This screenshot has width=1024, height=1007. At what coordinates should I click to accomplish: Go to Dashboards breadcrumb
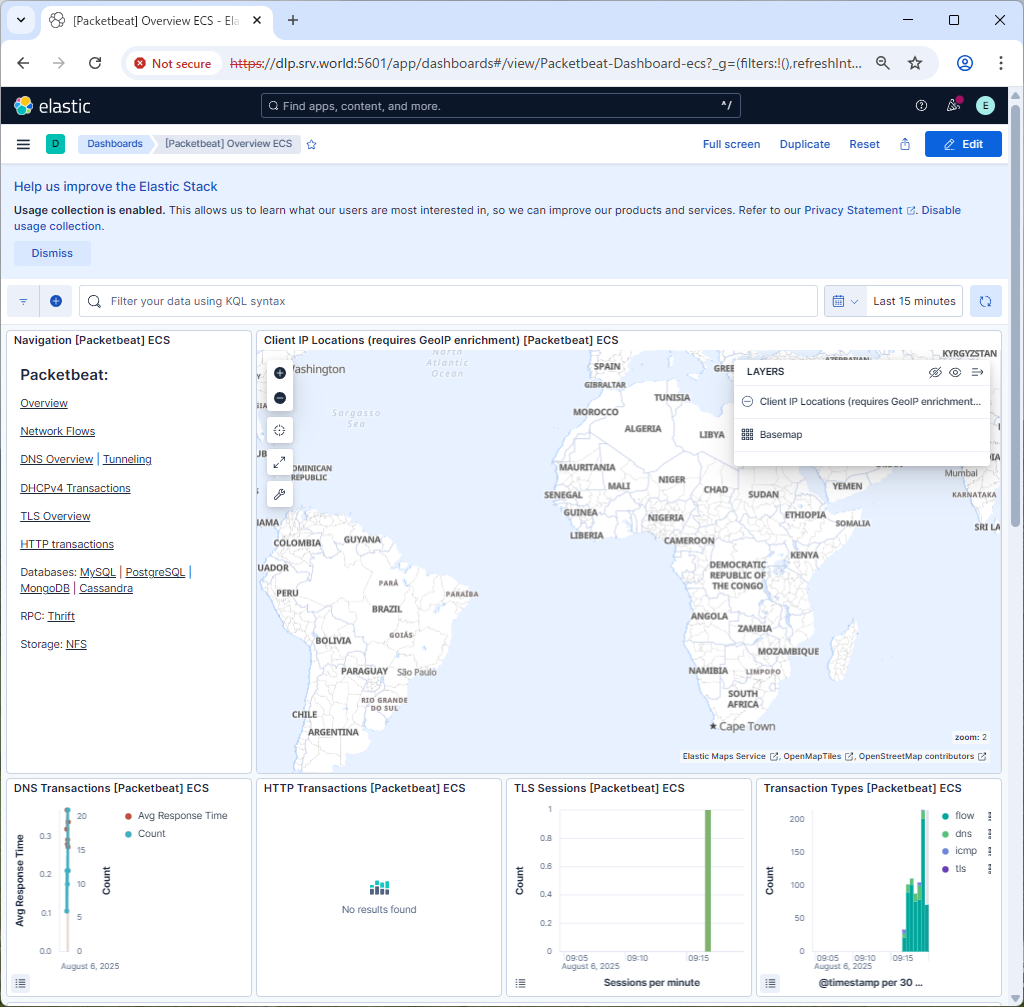click(114, 144)
